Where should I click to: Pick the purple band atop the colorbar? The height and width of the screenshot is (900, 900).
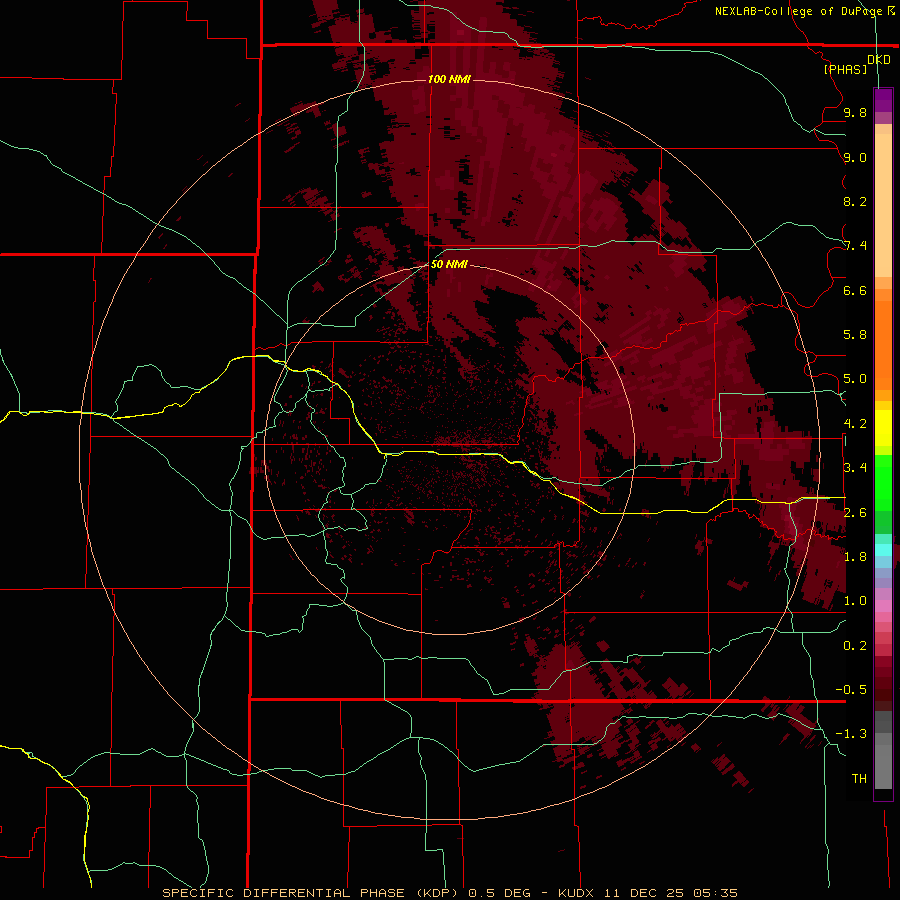883,100
